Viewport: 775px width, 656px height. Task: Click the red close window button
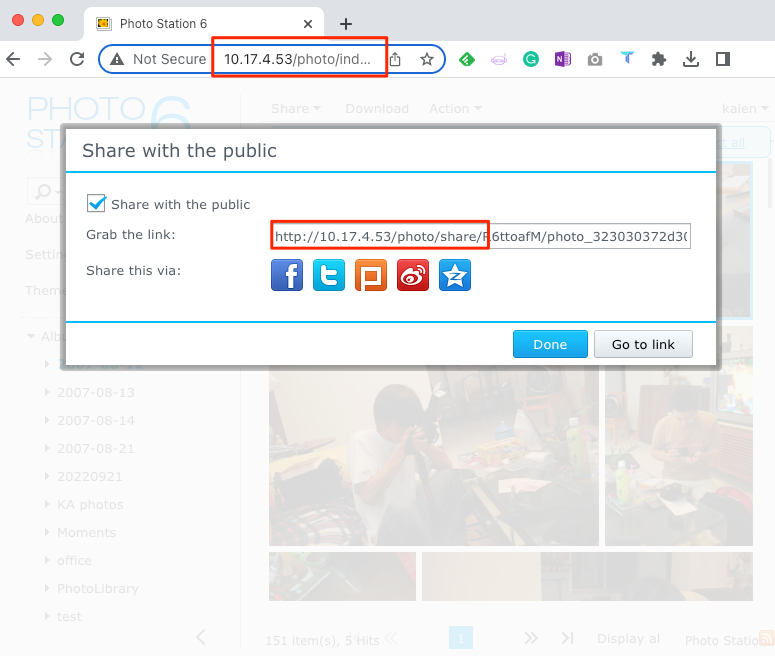click(18, 20)
